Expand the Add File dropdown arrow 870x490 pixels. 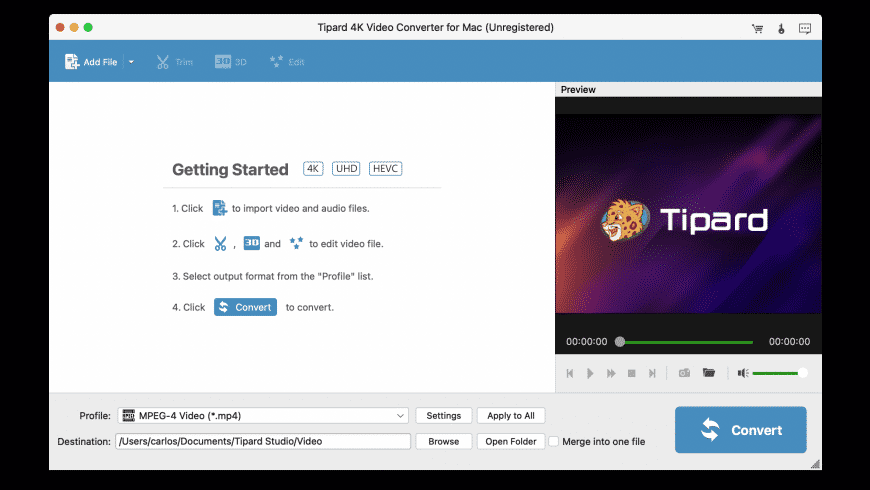[131, 62]
